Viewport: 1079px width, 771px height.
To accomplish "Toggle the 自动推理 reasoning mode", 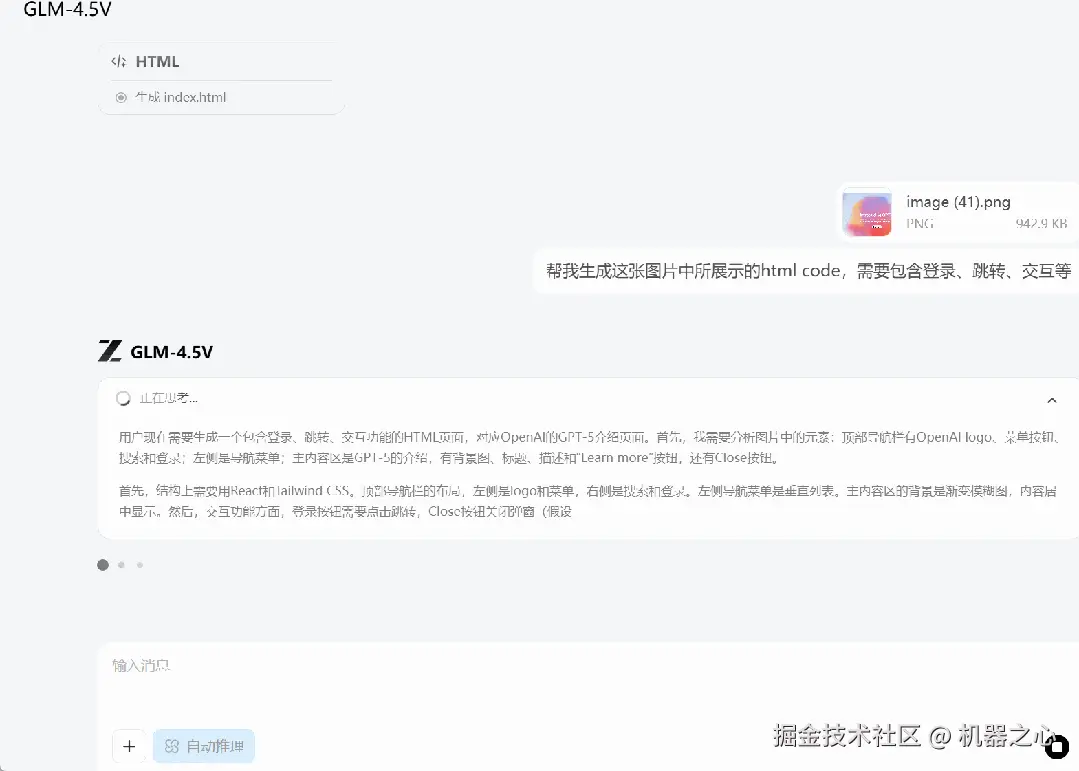I will click(x=204, y=746).
